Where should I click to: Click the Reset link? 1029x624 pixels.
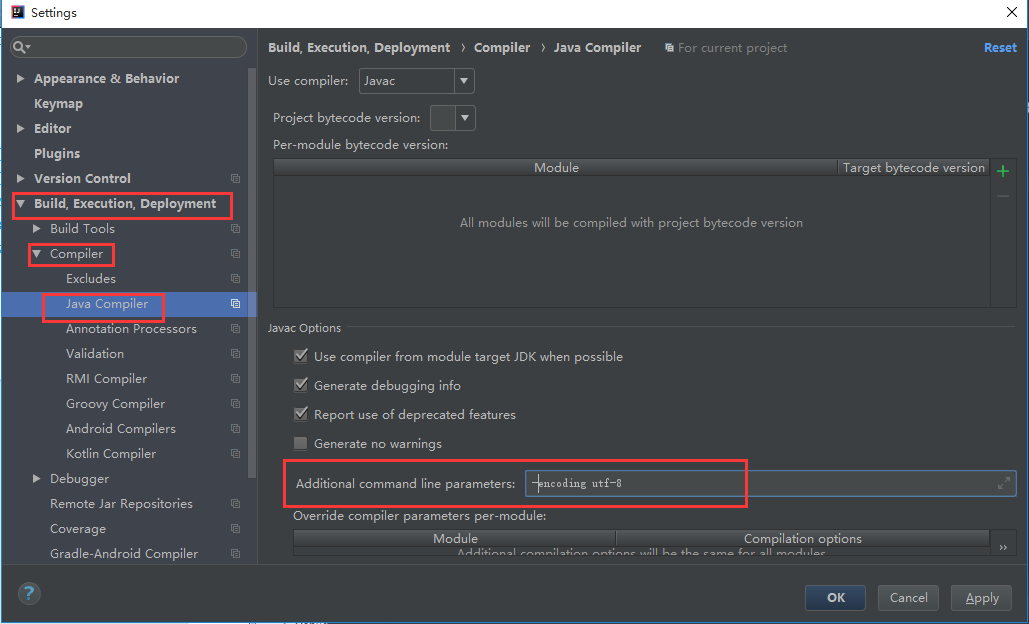(999, 48)
